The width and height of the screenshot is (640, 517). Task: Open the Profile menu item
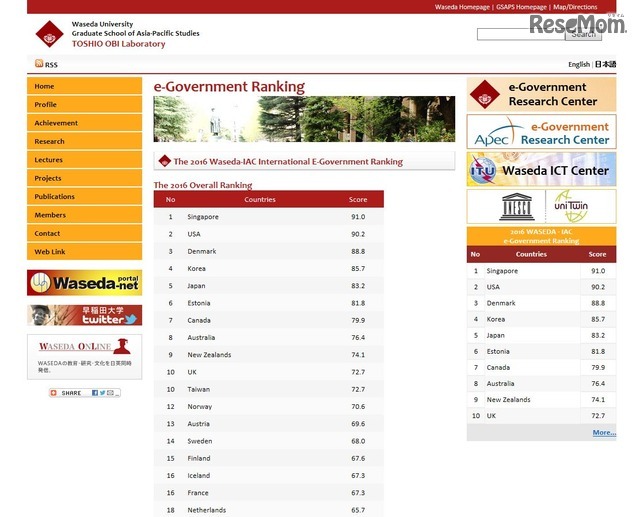tap(84, 104)
